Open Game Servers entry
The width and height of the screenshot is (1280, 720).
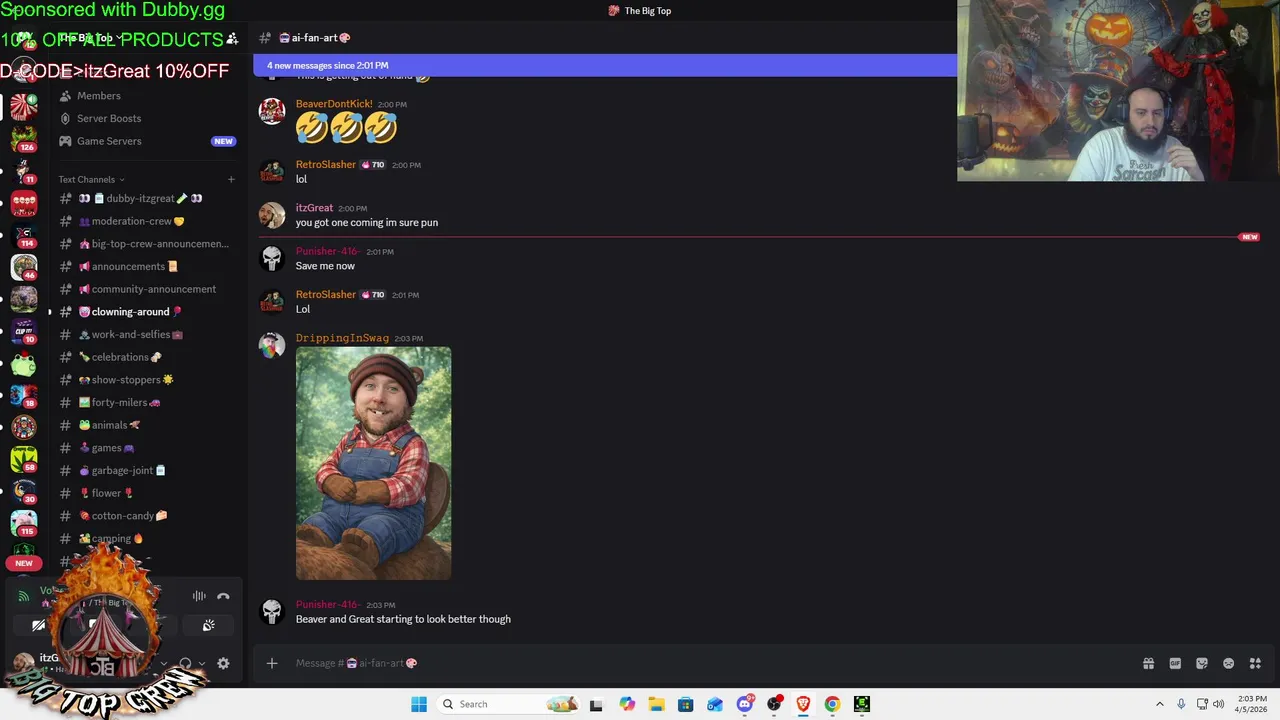[147, 141]
